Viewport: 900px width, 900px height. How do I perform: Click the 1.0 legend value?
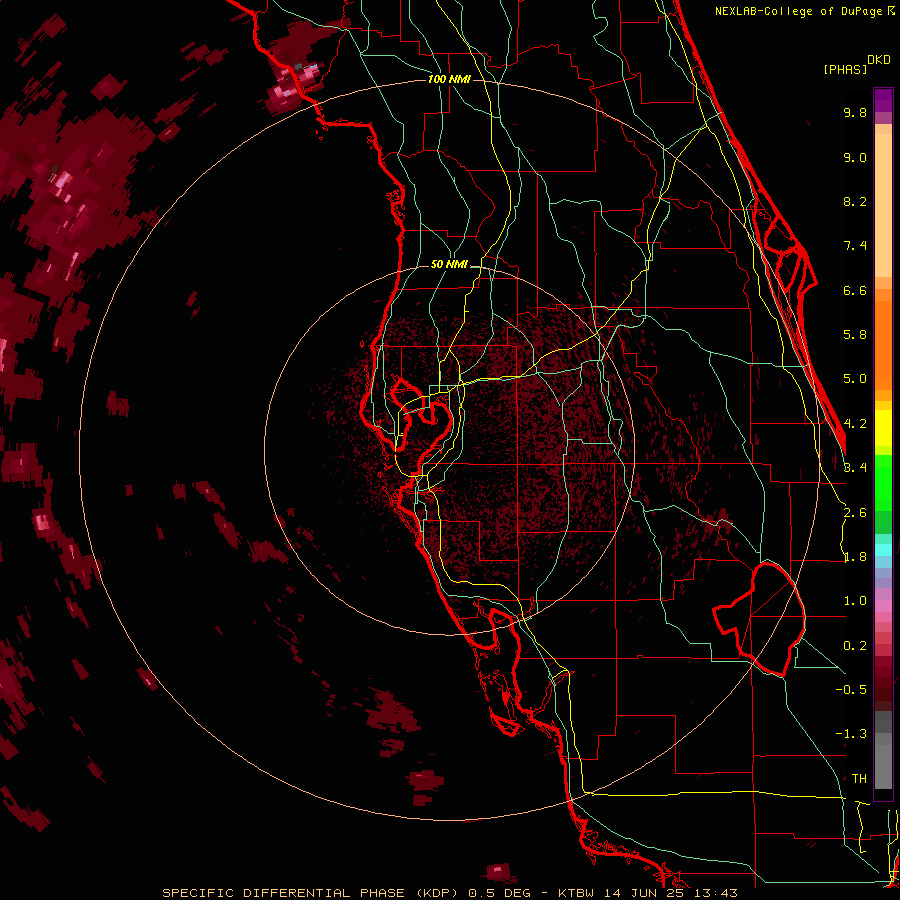click(855, 602)
